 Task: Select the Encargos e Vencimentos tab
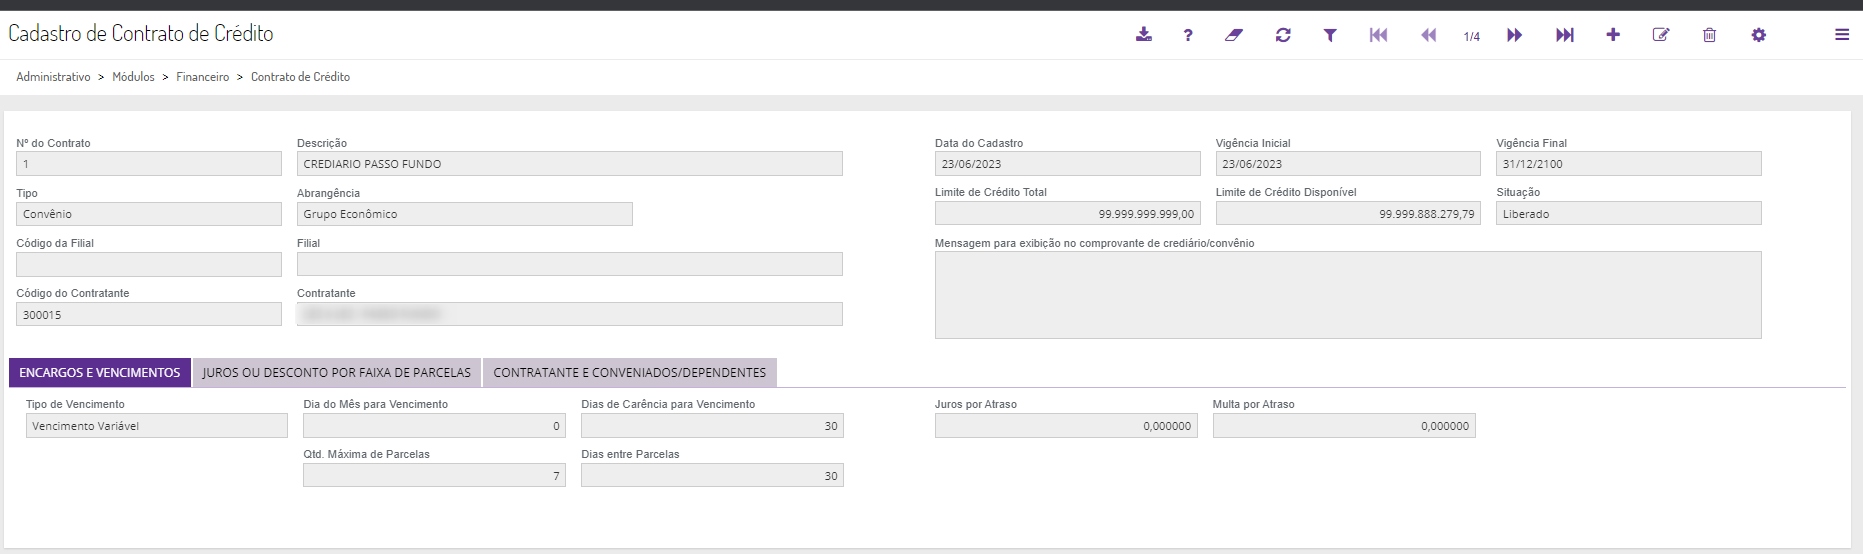point(100,373)
